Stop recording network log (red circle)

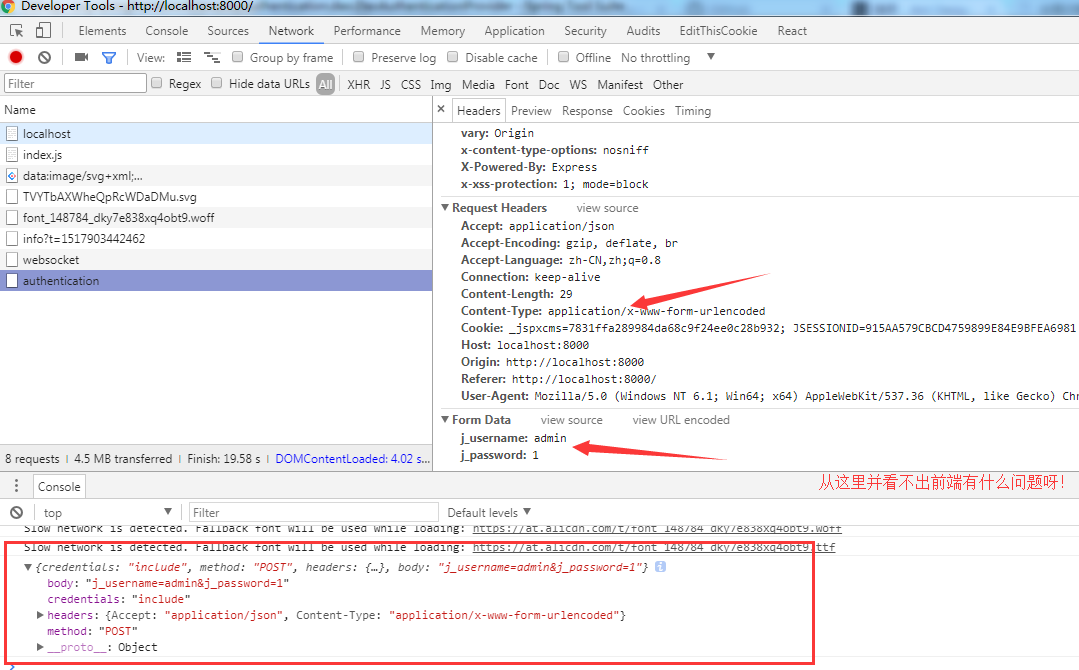tap(16, 57)
